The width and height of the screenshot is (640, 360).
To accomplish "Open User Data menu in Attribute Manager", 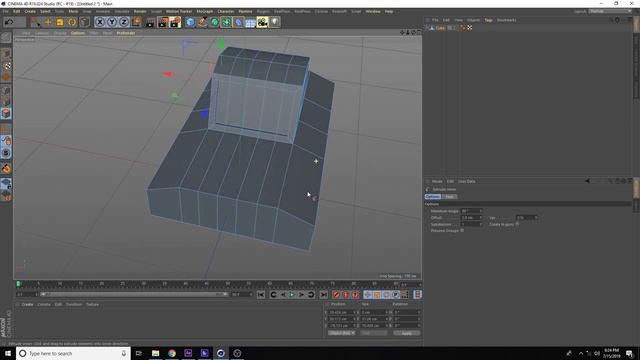I will click(x=467, y=181).
